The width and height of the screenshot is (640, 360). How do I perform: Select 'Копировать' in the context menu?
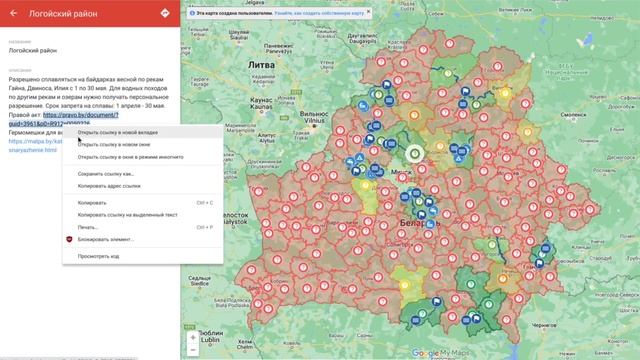pyautogui.click(x=142, y=203)
